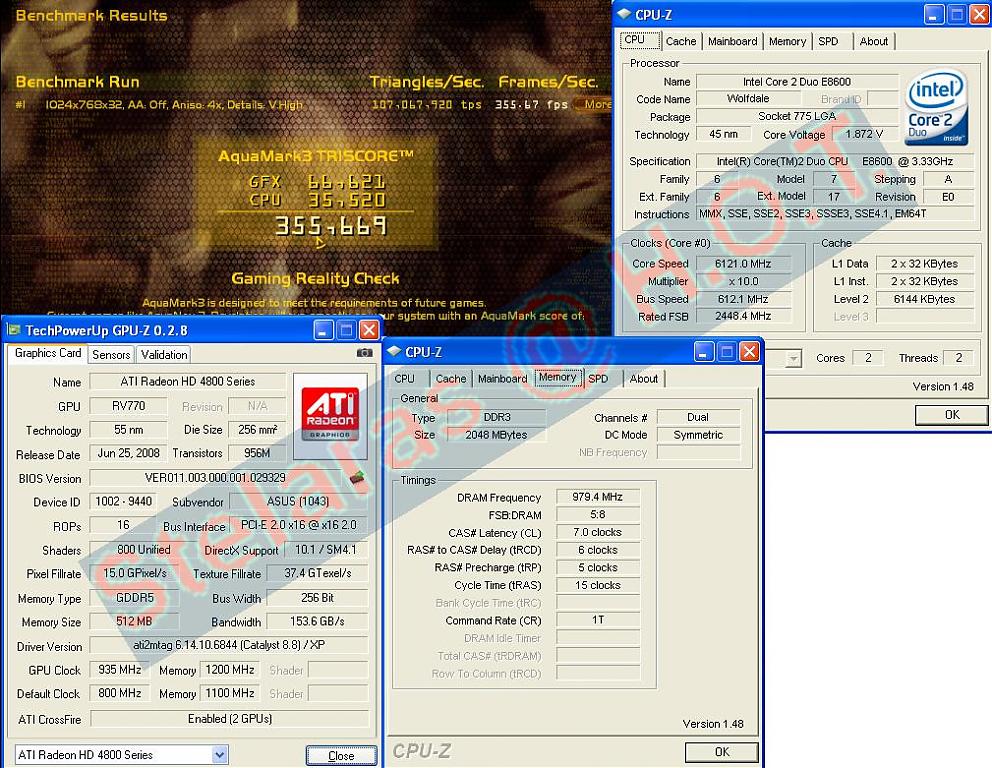Click the DC Mode value "Symmetric"
Image resolution: width=992 pixels, height=768 pixels.
698,435
